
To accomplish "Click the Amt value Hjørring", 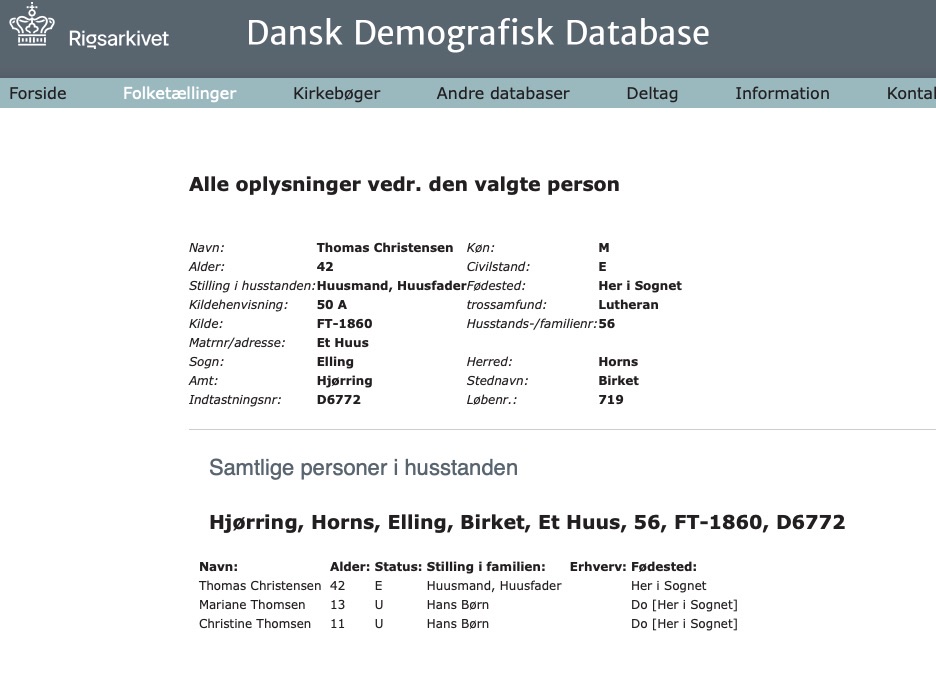I will 344,381.
